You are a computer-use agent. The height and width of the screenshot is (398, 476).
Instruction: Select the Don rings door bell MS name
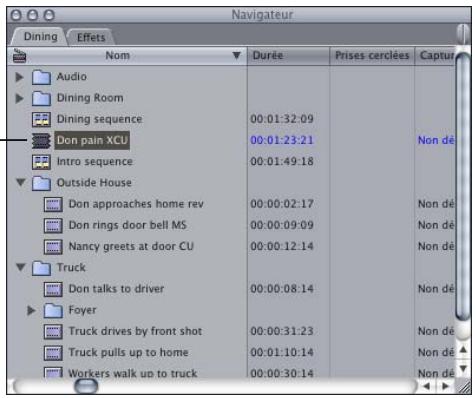[x=127, y=225]
